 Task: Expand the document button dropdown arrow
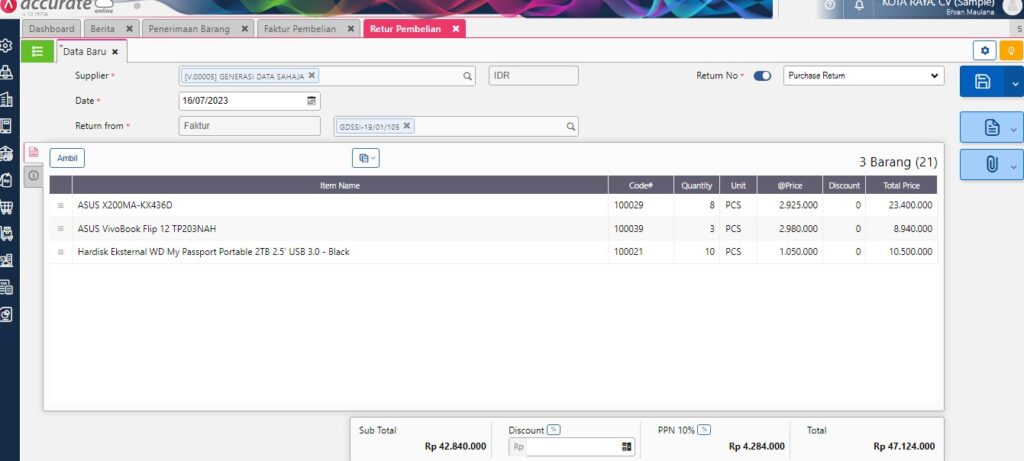(x=1013, y=130)
